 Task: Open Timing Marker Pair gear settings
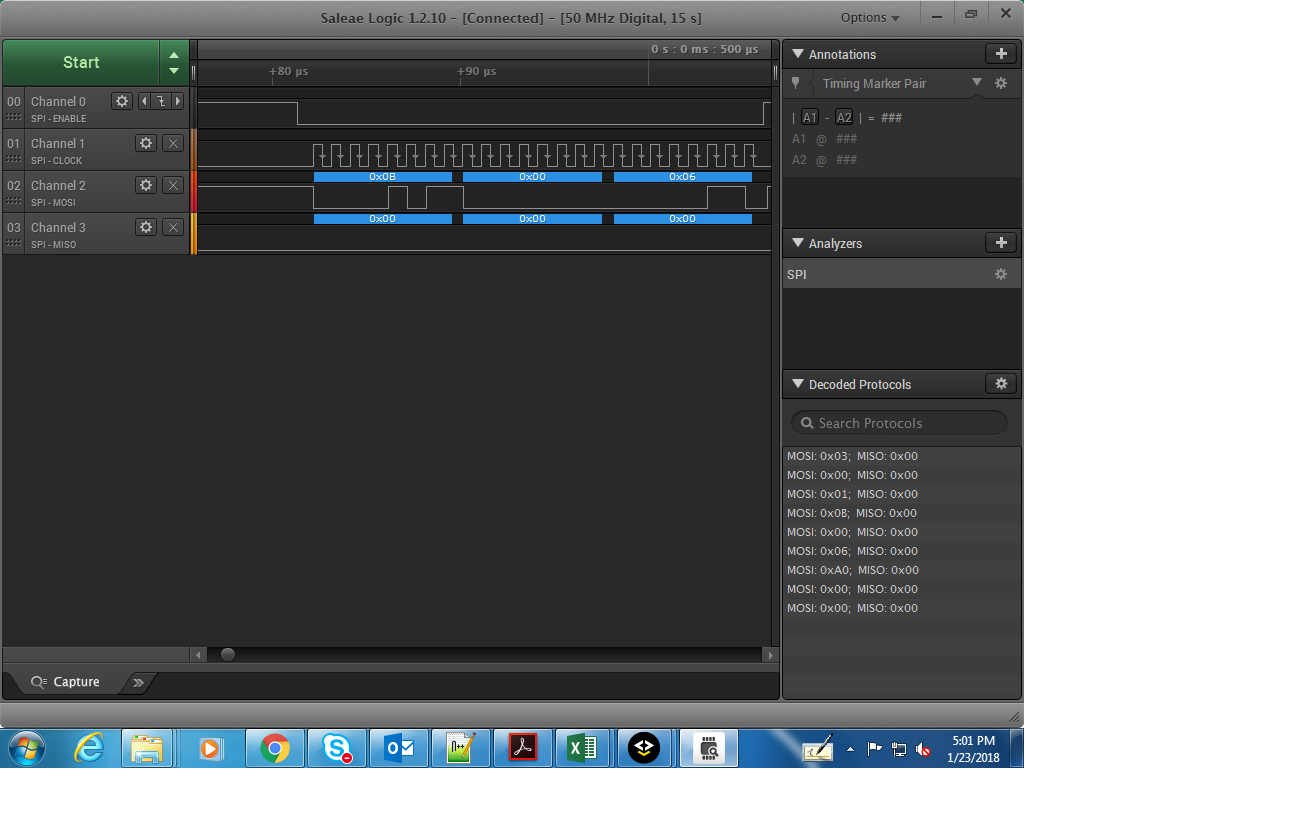1001,83
